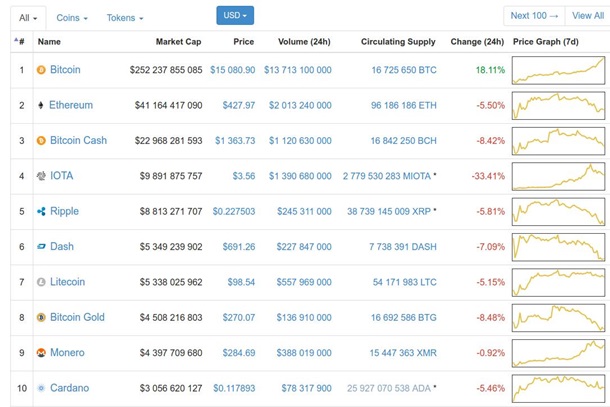Click the Bitcoin Gold coin icon
610x407 pixels.
(x=41, y=317)
